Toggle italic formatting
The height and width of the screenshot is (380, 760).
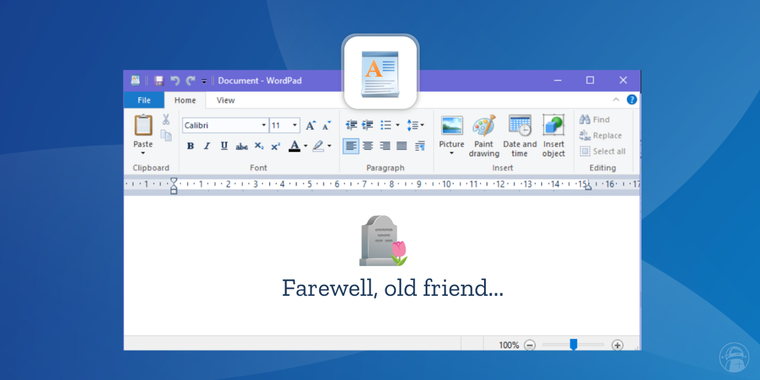coord(207,146)
